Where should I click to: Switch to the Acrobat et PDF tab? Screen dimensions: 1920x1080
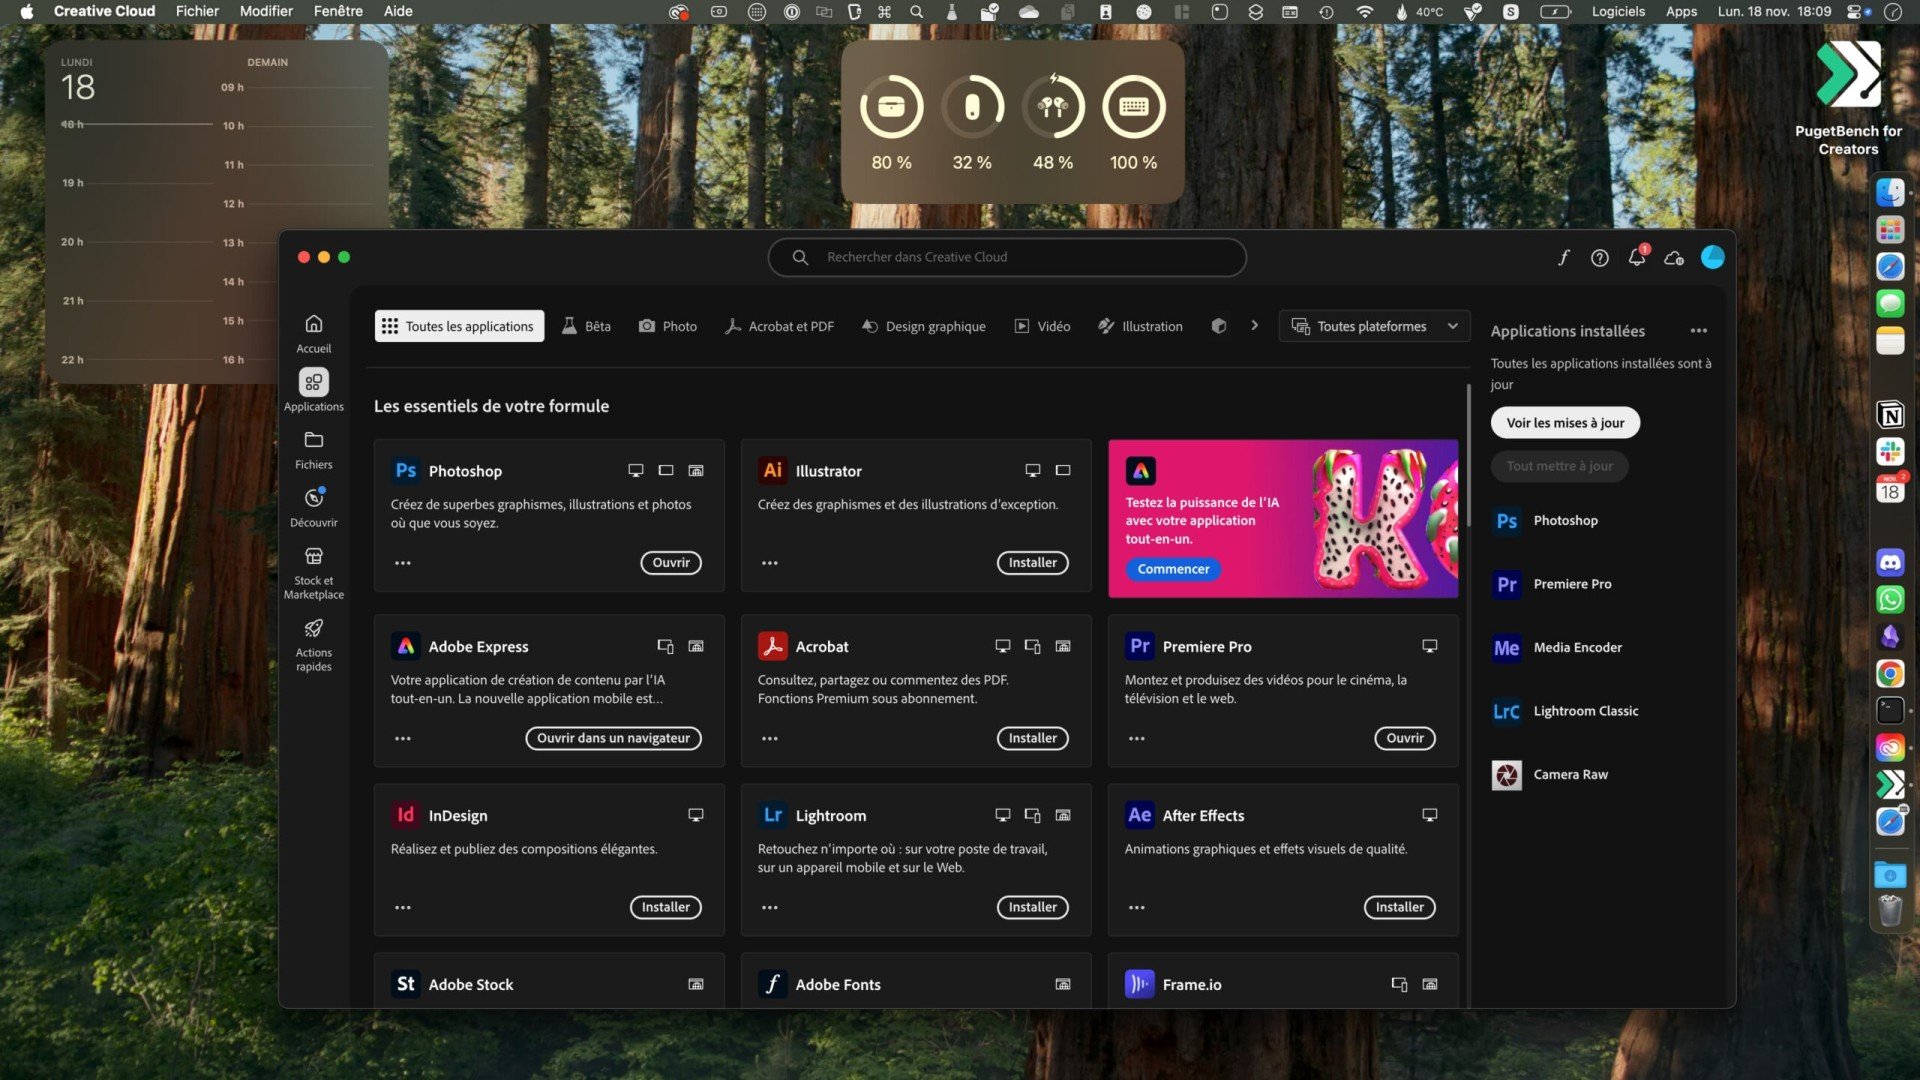[x=779, y=326]
